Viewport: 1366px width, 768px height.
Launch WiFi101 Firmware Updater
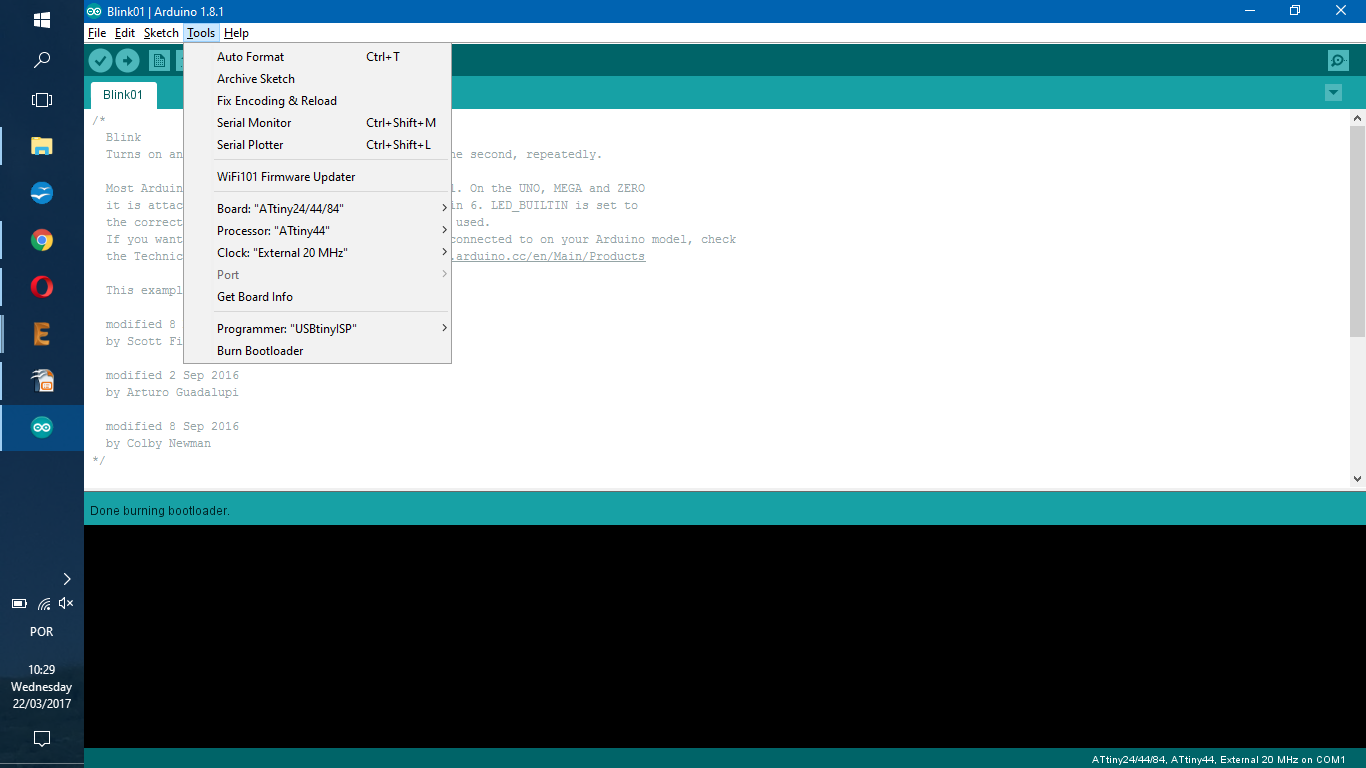click(x=317, y=177)
